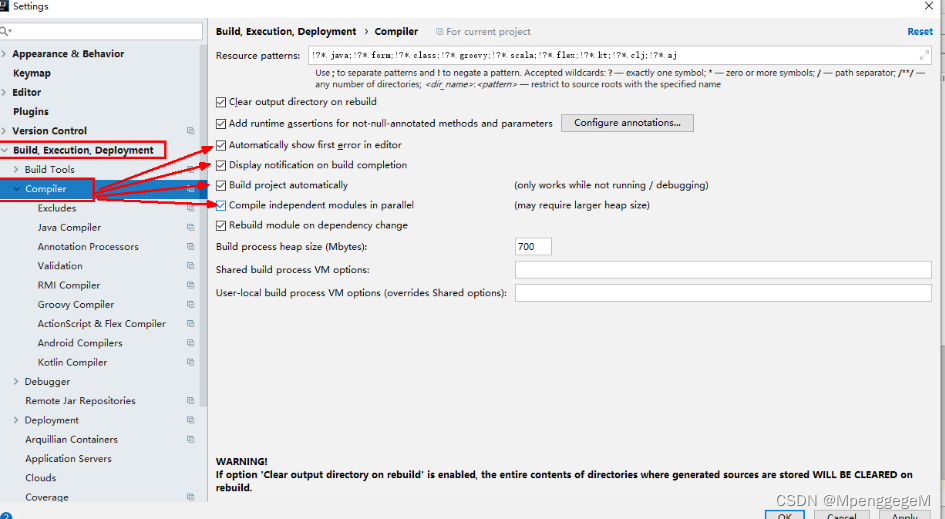Select RMI Compiler settings entry

pyautogui.click(x=69, y=285)
